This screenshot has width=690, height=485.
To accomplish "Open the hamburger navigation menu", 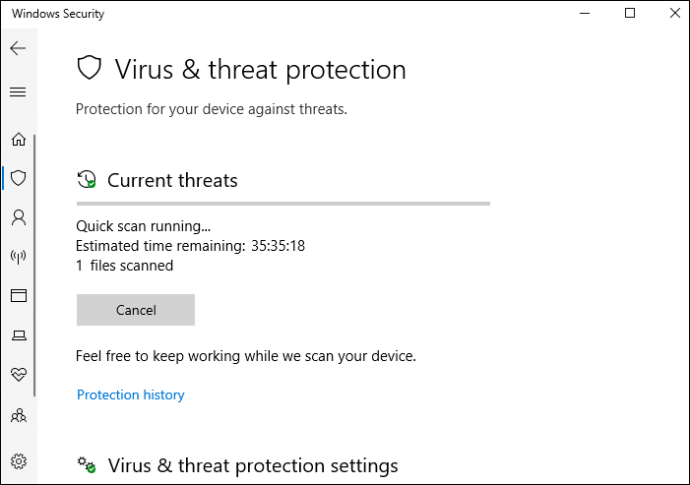I will click(x=18, y=92).
